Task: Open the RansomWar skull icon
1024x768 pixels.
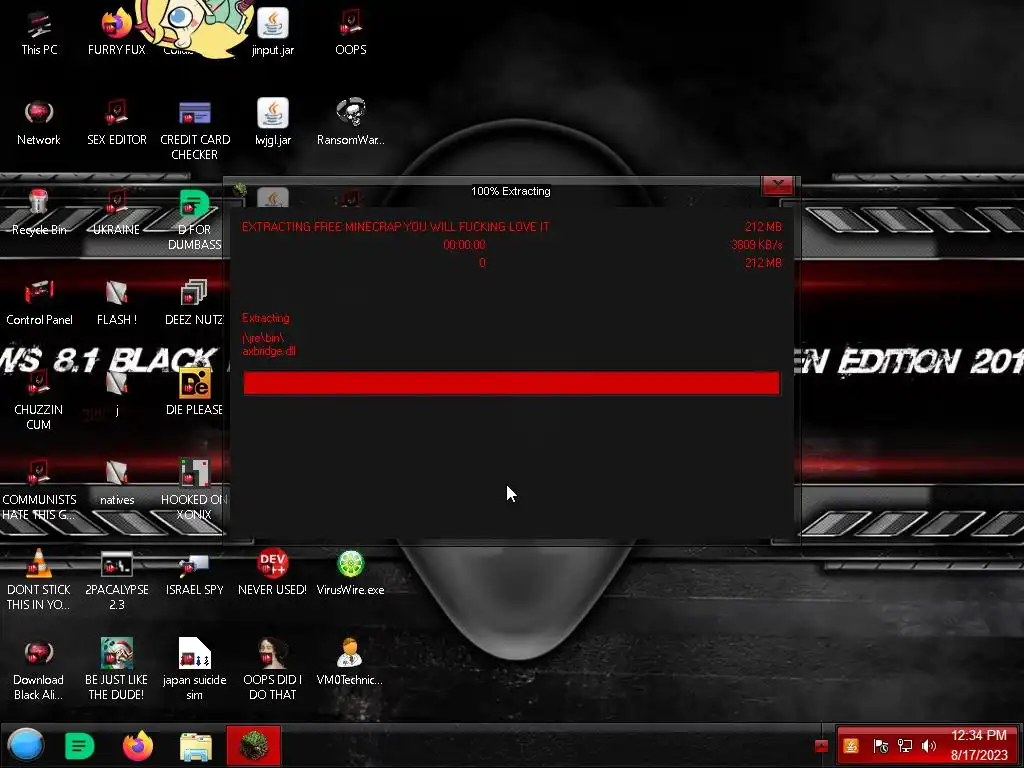Action: pos(350,123)
